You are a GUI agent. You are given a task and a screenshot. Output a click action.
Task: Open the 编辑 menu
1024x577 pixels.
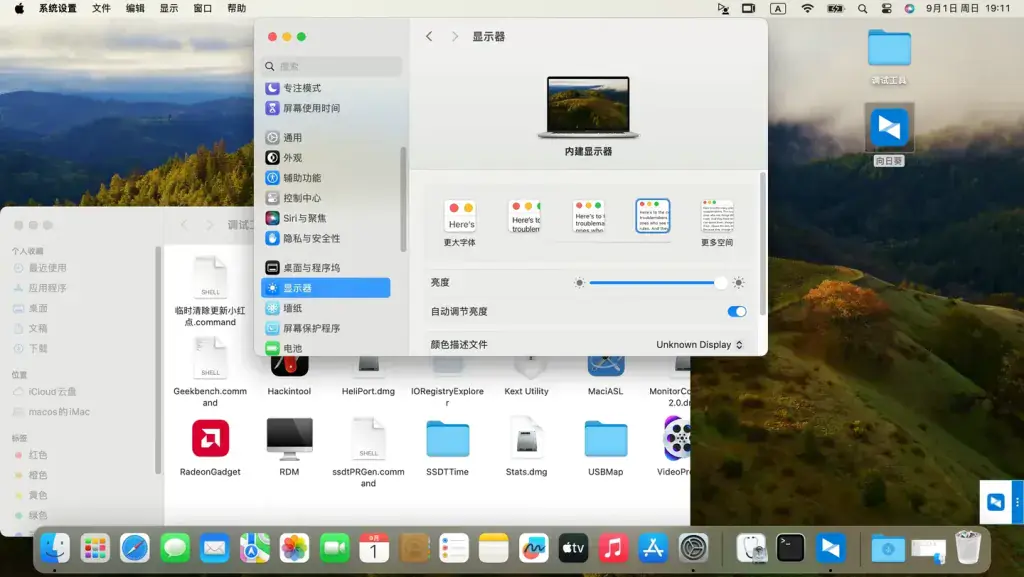[x=135, y=8]
